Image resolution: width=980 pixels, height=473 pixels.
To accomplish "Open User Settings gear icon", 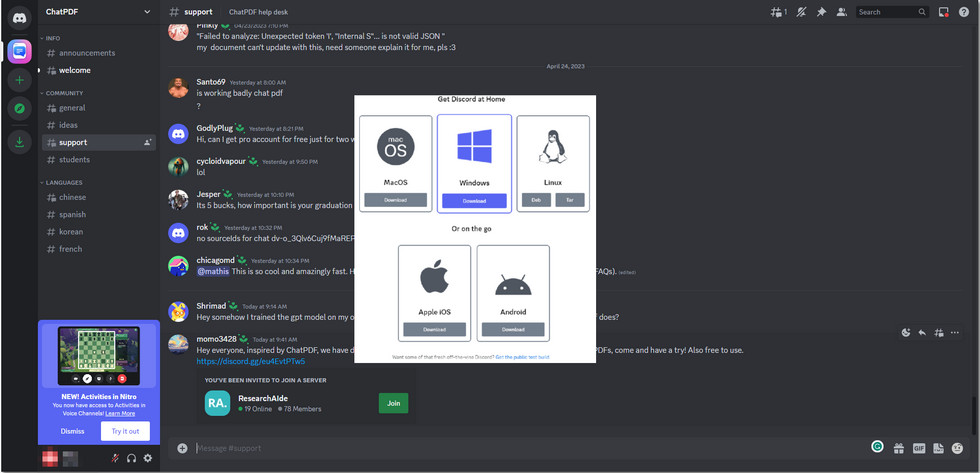I will coord(148,458).
